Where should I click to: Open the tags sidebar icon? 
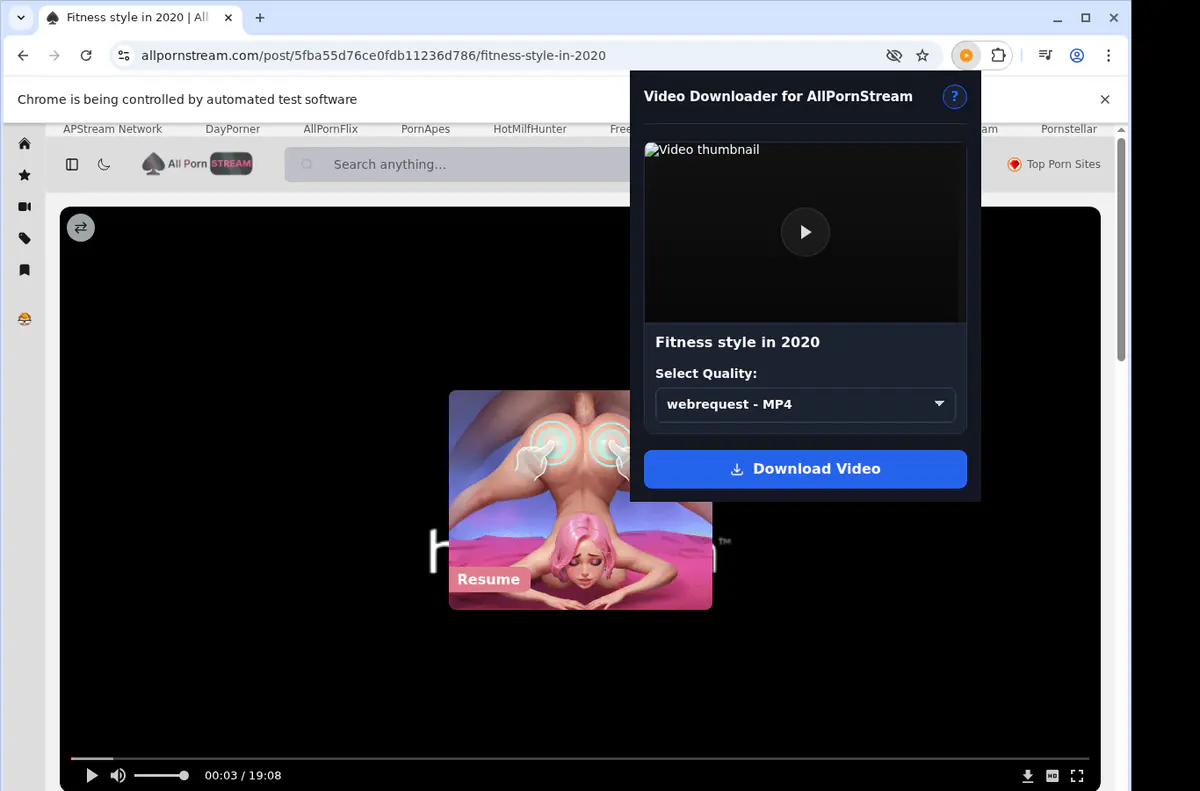25,239
